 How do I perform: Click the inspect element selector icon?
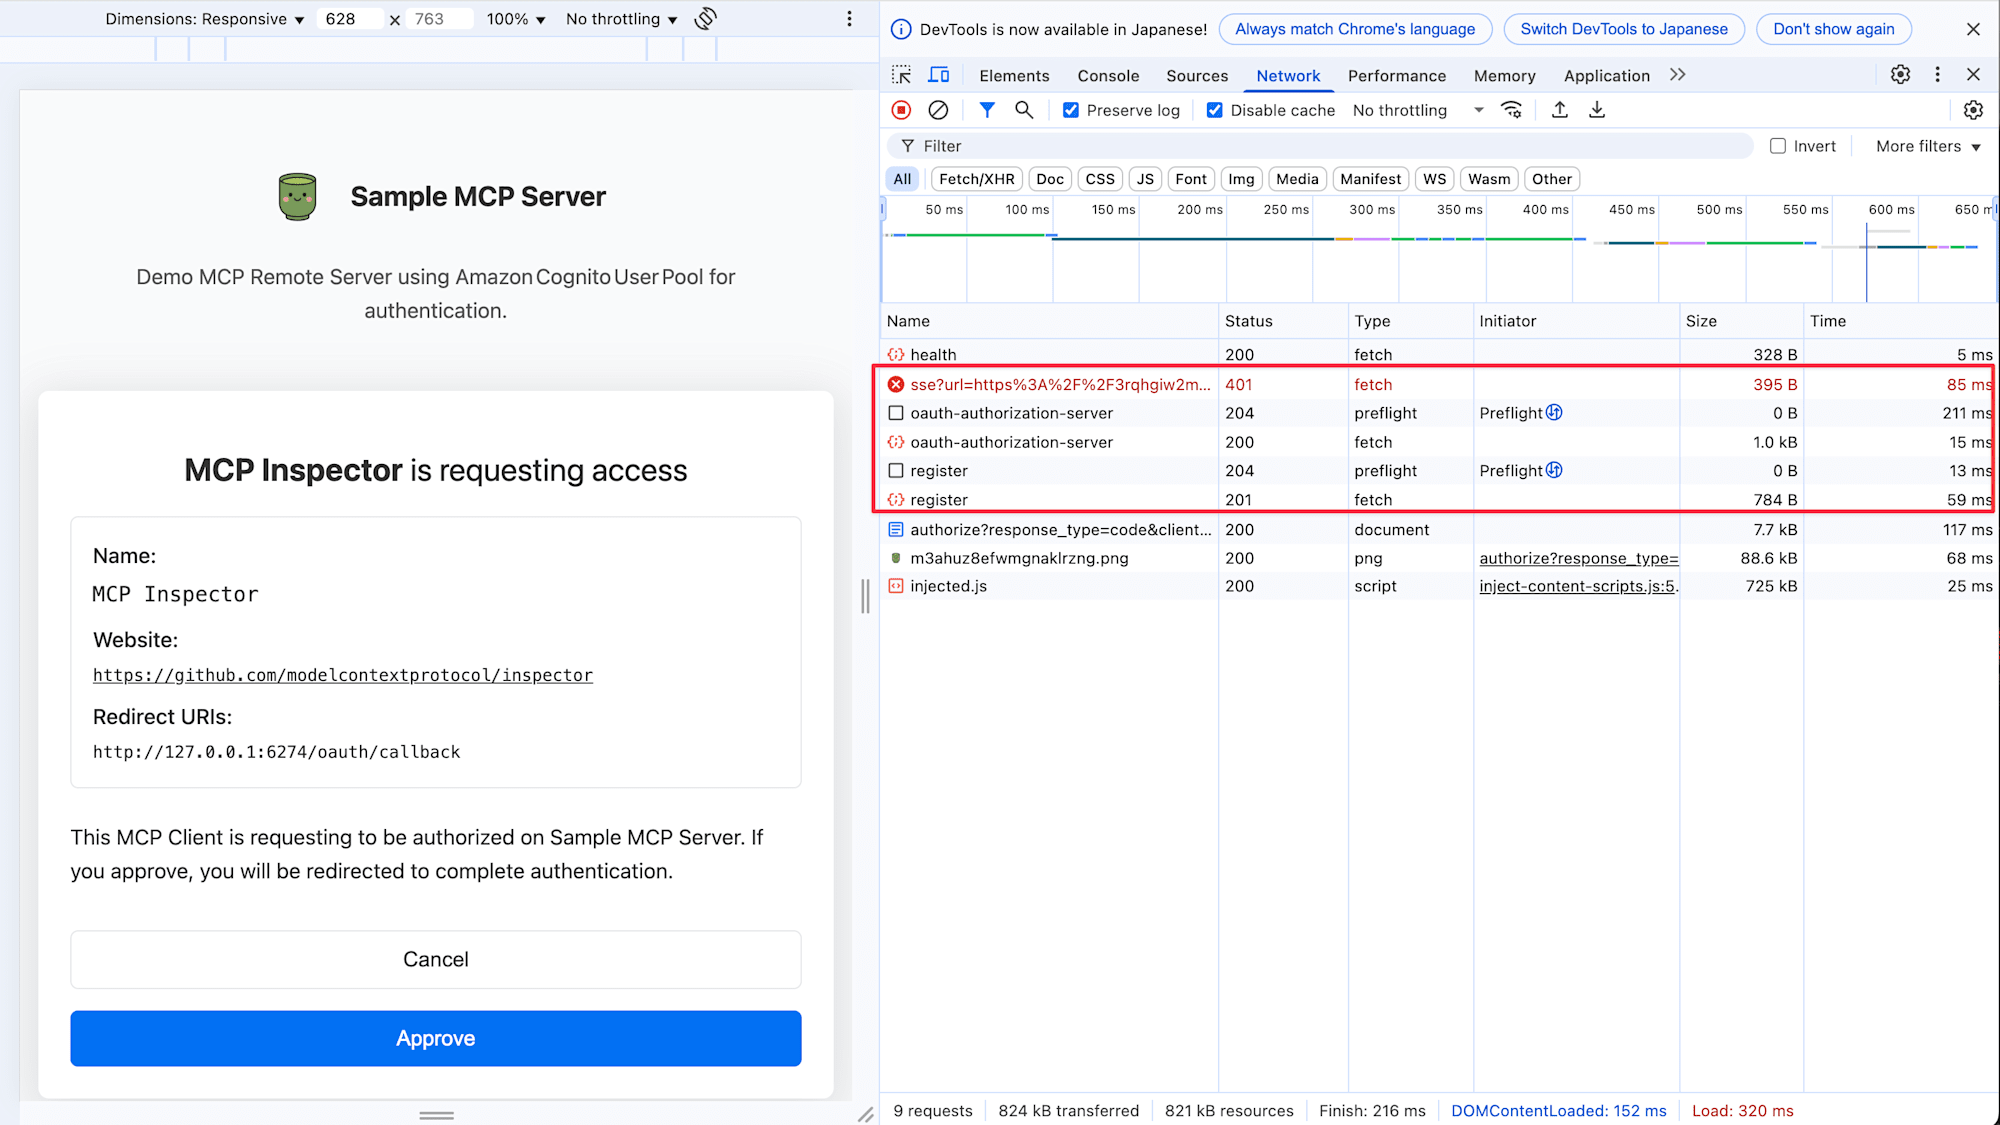click(x=901, y=75)
